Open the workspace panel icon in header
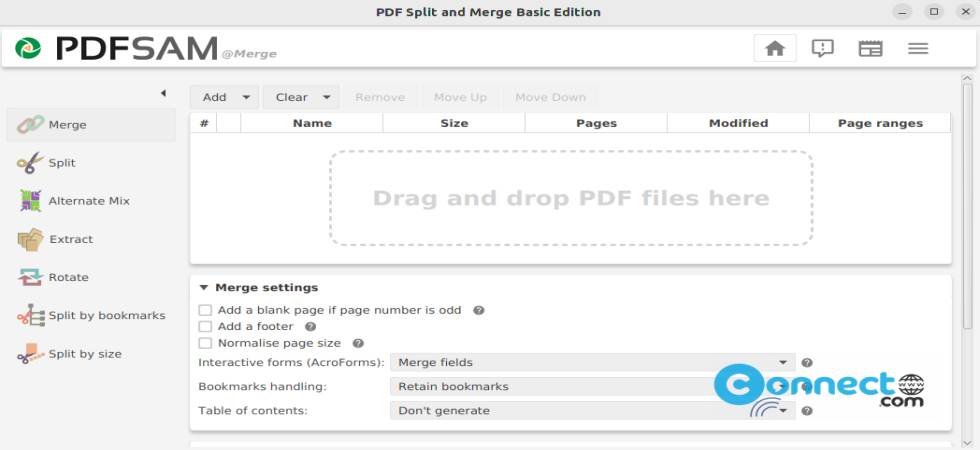The image size is (980, 450). coord(870,48)
